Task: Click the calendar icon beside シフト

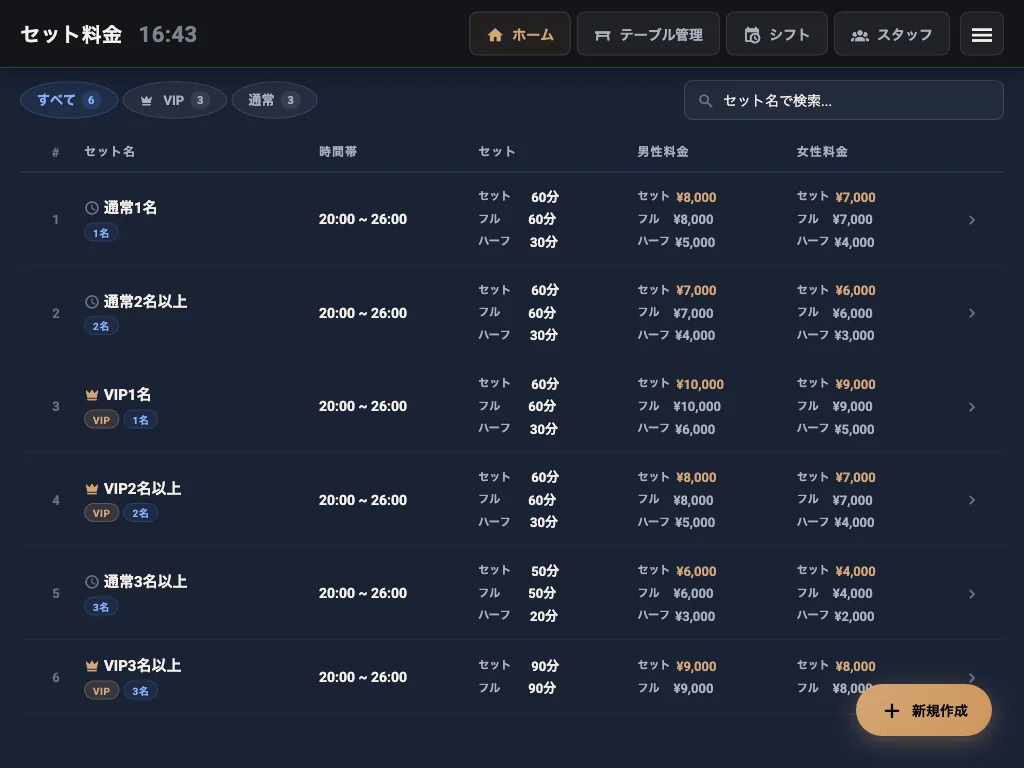Action: 752,35
